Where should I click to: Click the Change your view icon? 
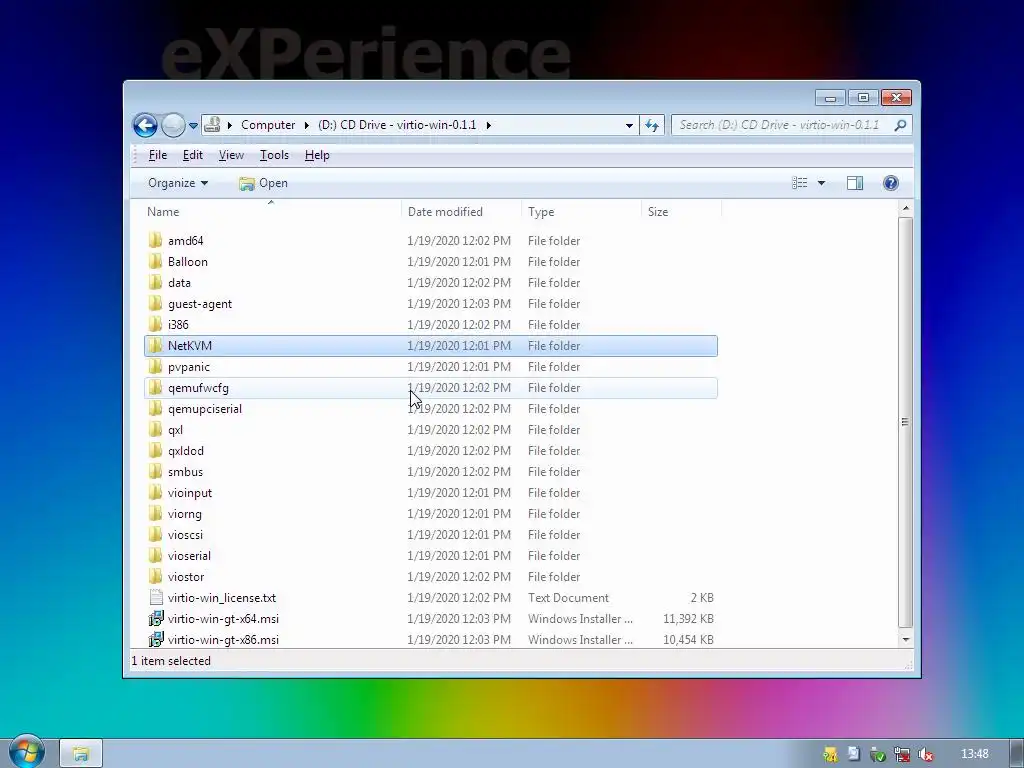799,183
